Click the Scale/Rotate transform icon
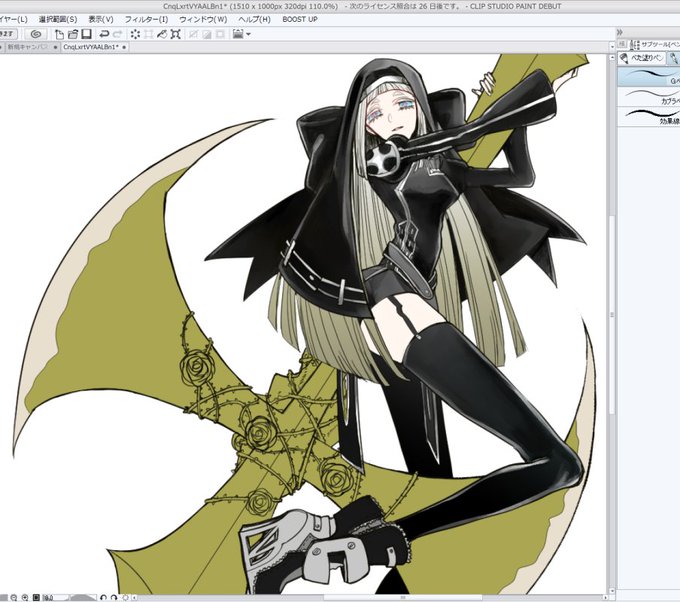The height and width of the screenshot is (602, 680). [x=175, y=34]
